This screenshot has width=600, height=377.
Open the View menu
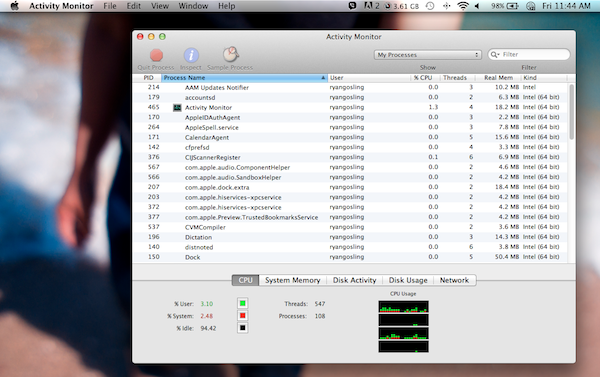(x=160, y=6)
